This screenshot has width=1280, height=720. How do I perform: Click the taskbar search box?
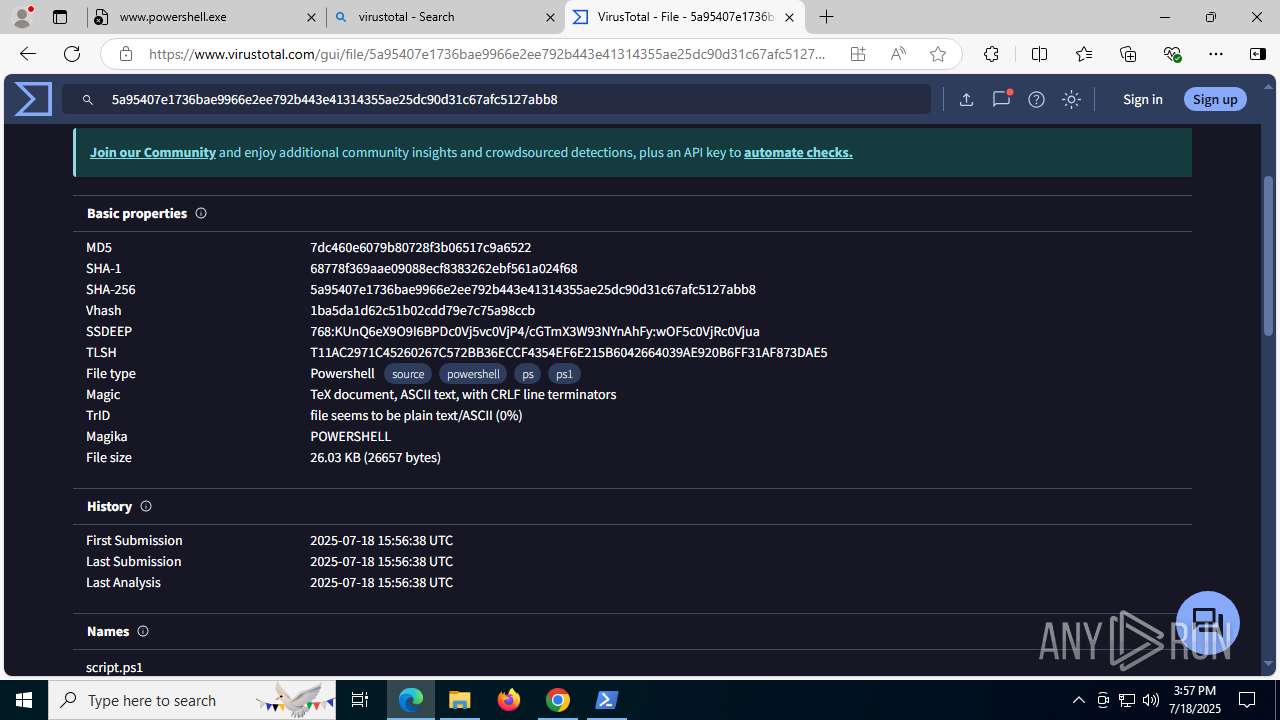coord(192,700)
